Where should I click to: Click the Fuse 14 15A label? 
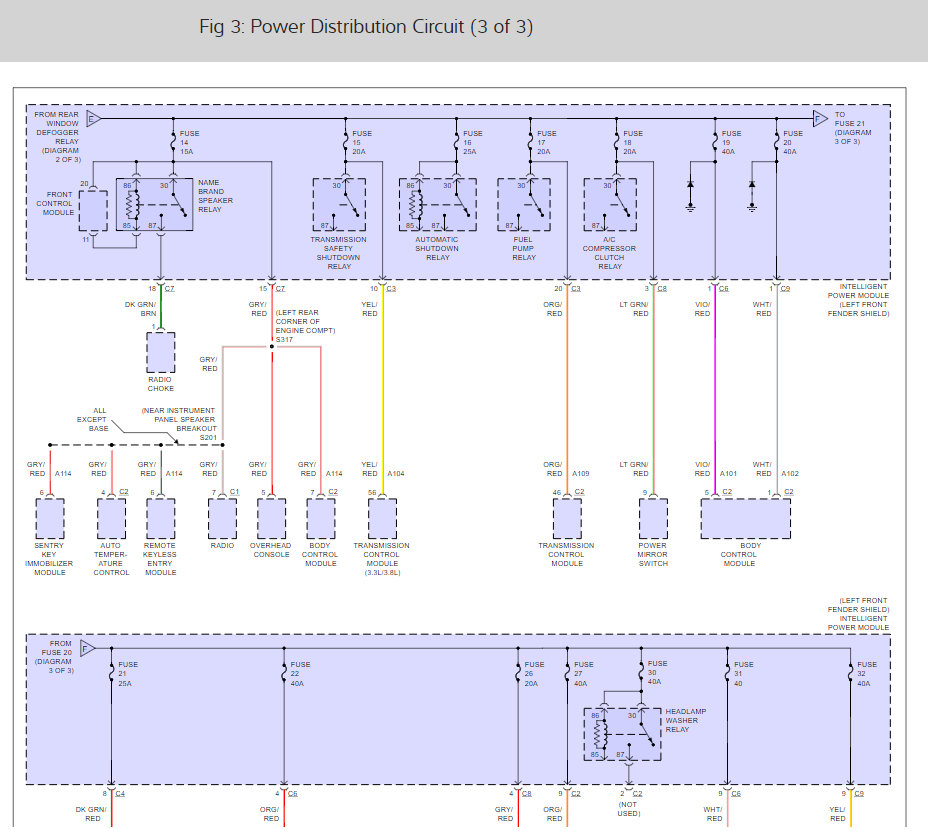coord(189,142)
